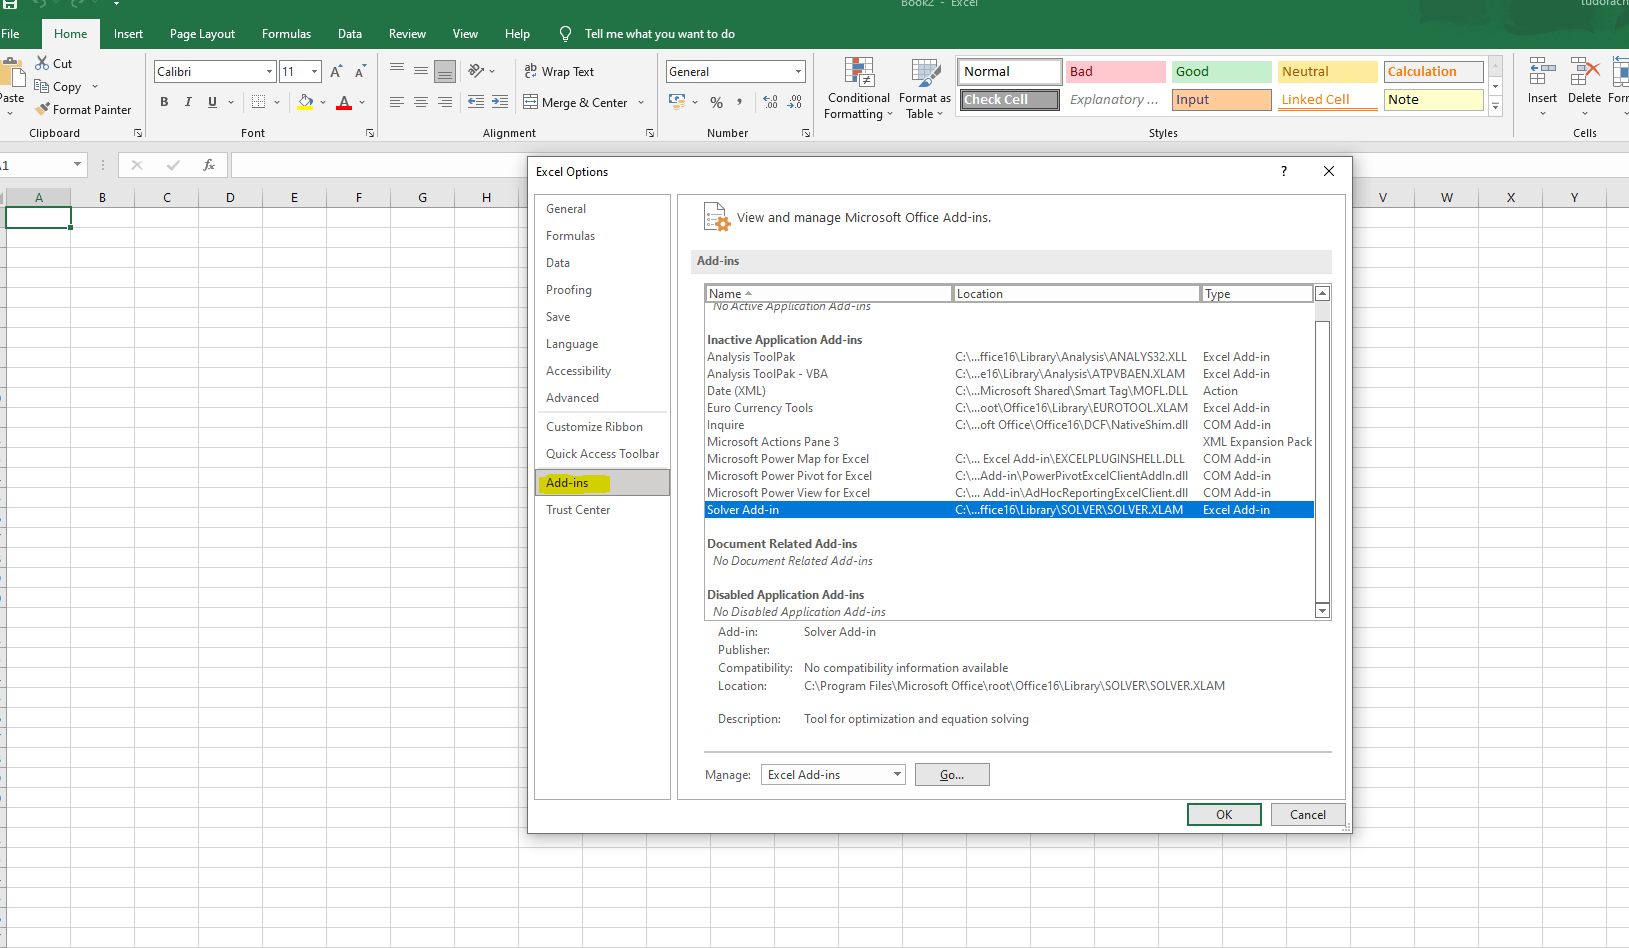Apply the Percent Style format
Screen dimensions: 1629x948
[716, 102]
